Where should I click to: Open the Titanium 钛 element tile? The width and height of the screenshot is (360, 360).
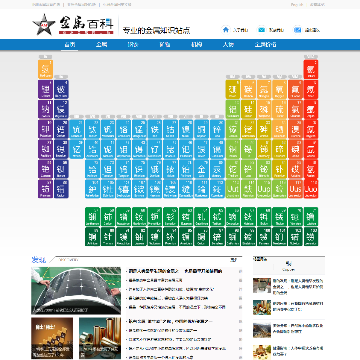92,129
